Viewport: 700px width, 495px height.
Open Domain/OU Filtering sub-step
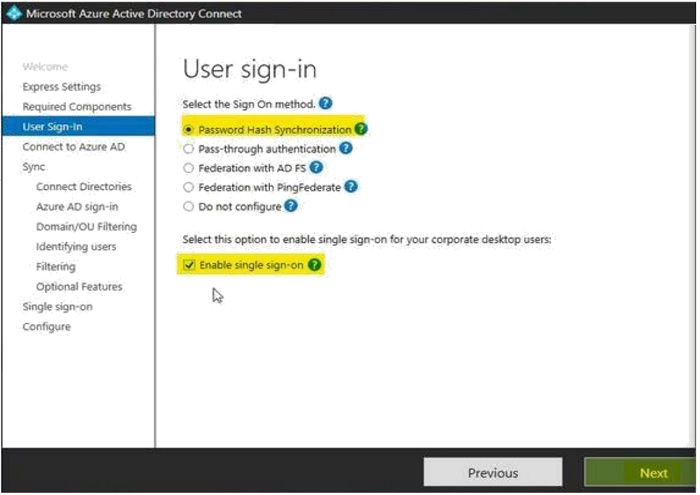(87, 227)
